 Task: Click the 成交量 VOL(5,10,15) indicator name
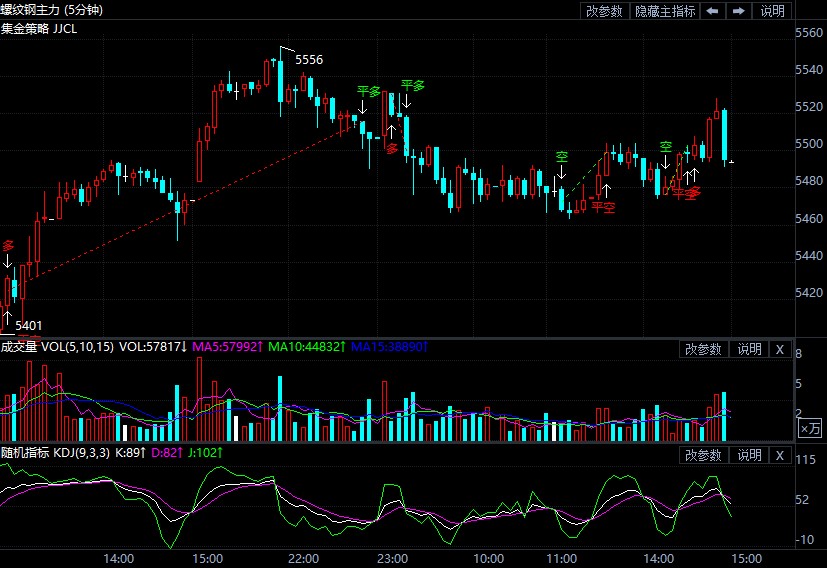(57, 348)
